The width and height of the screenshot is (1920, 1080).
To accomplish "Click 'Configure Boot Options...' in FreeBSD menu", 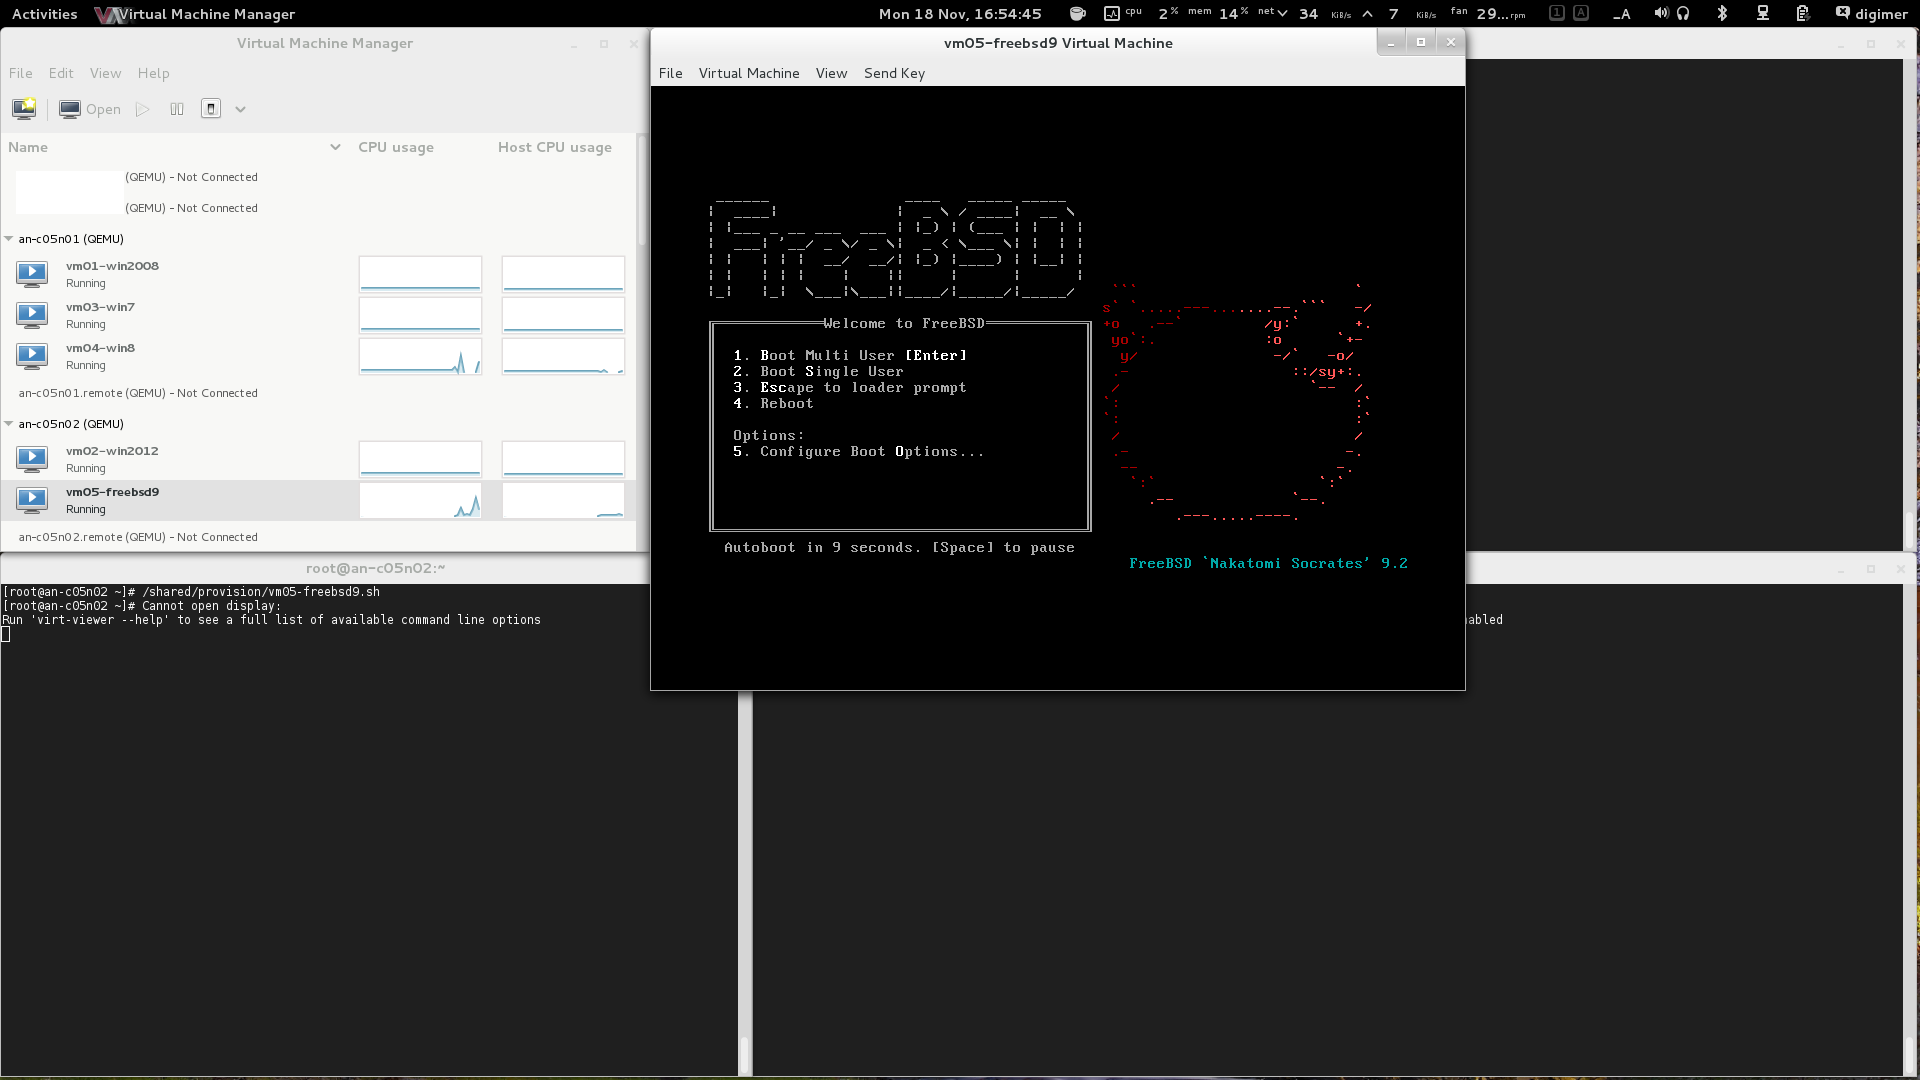I will [x=858, y=452].
